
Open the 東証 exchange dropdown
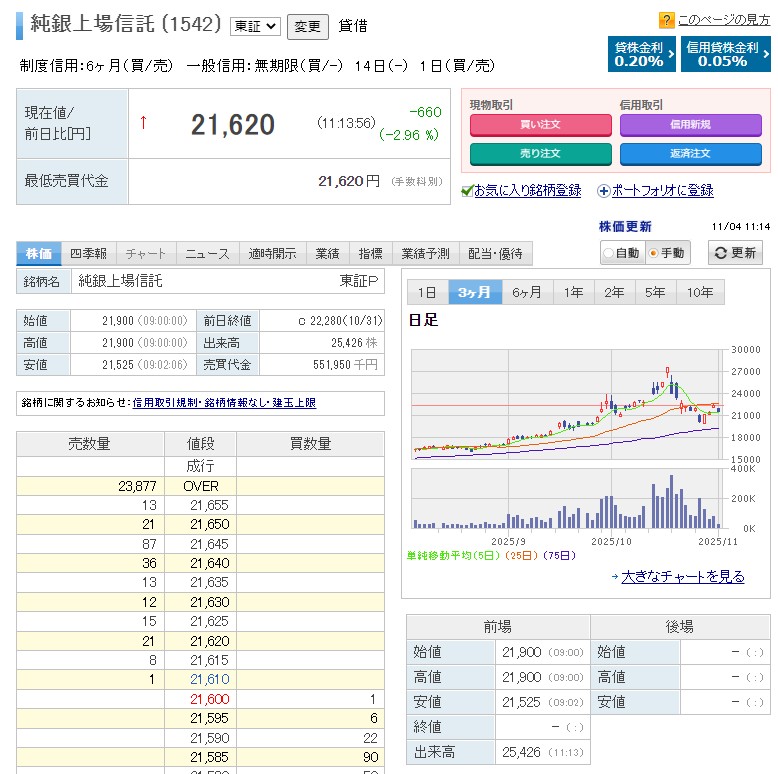(x=255, y=26)
